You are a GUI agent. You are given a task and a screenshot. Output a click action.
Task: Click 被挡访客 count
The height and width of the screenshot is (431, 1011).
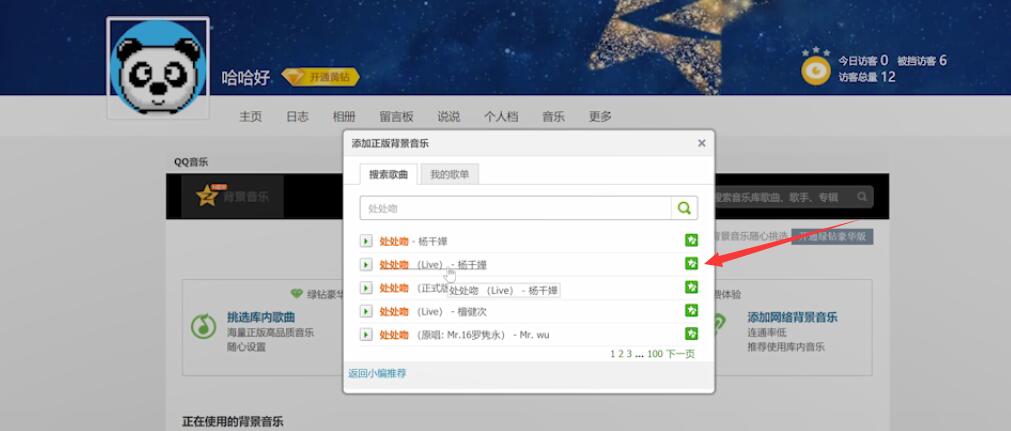pyautogui.click(x=922, y=61)
